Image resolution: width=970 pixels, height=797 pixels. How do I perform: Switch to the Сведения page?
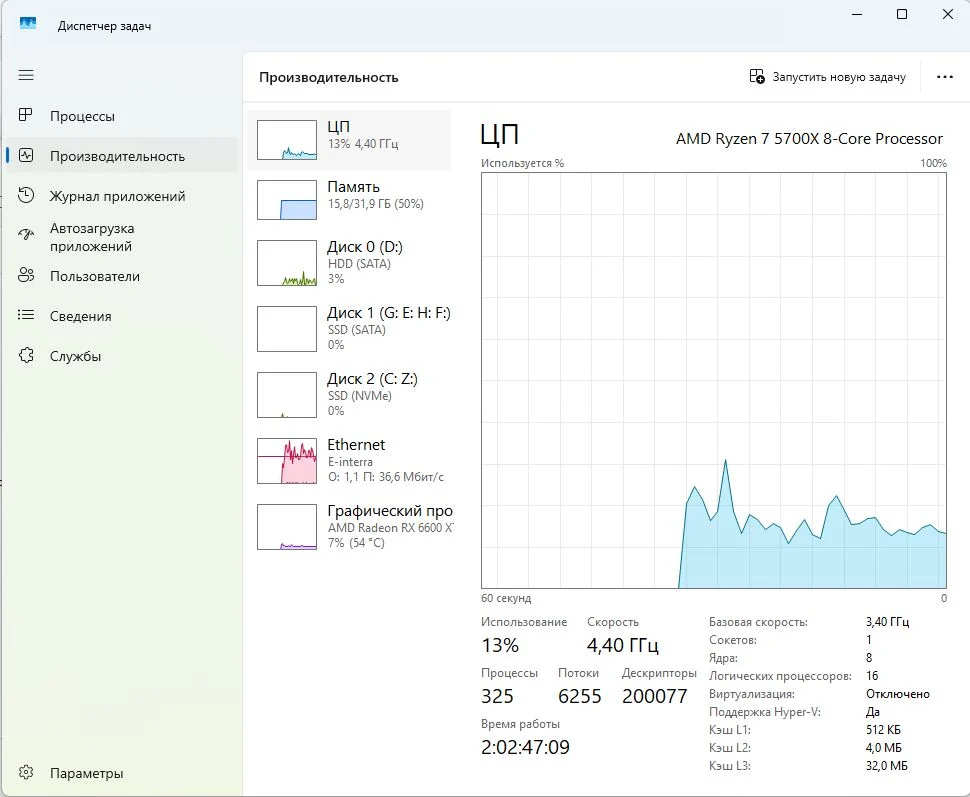pos(121,316)
